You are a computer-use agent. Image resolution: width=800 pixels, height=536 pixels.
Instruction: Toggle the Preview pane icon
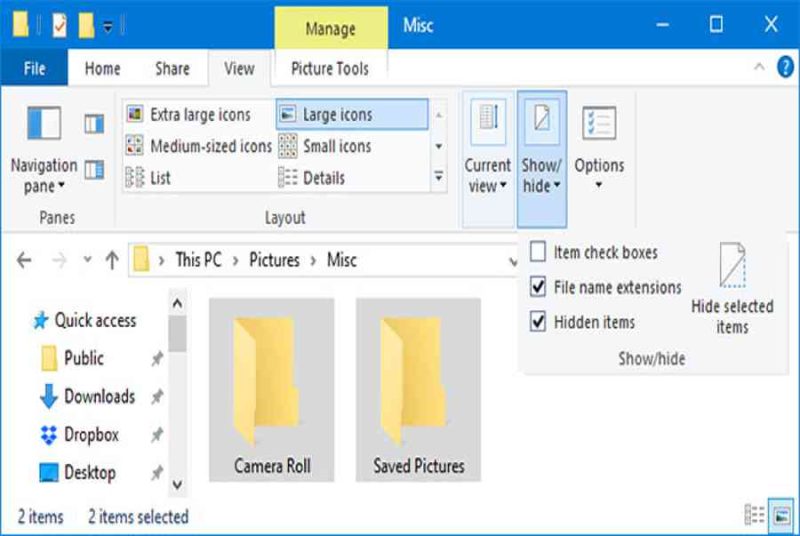tap(94, 123)
